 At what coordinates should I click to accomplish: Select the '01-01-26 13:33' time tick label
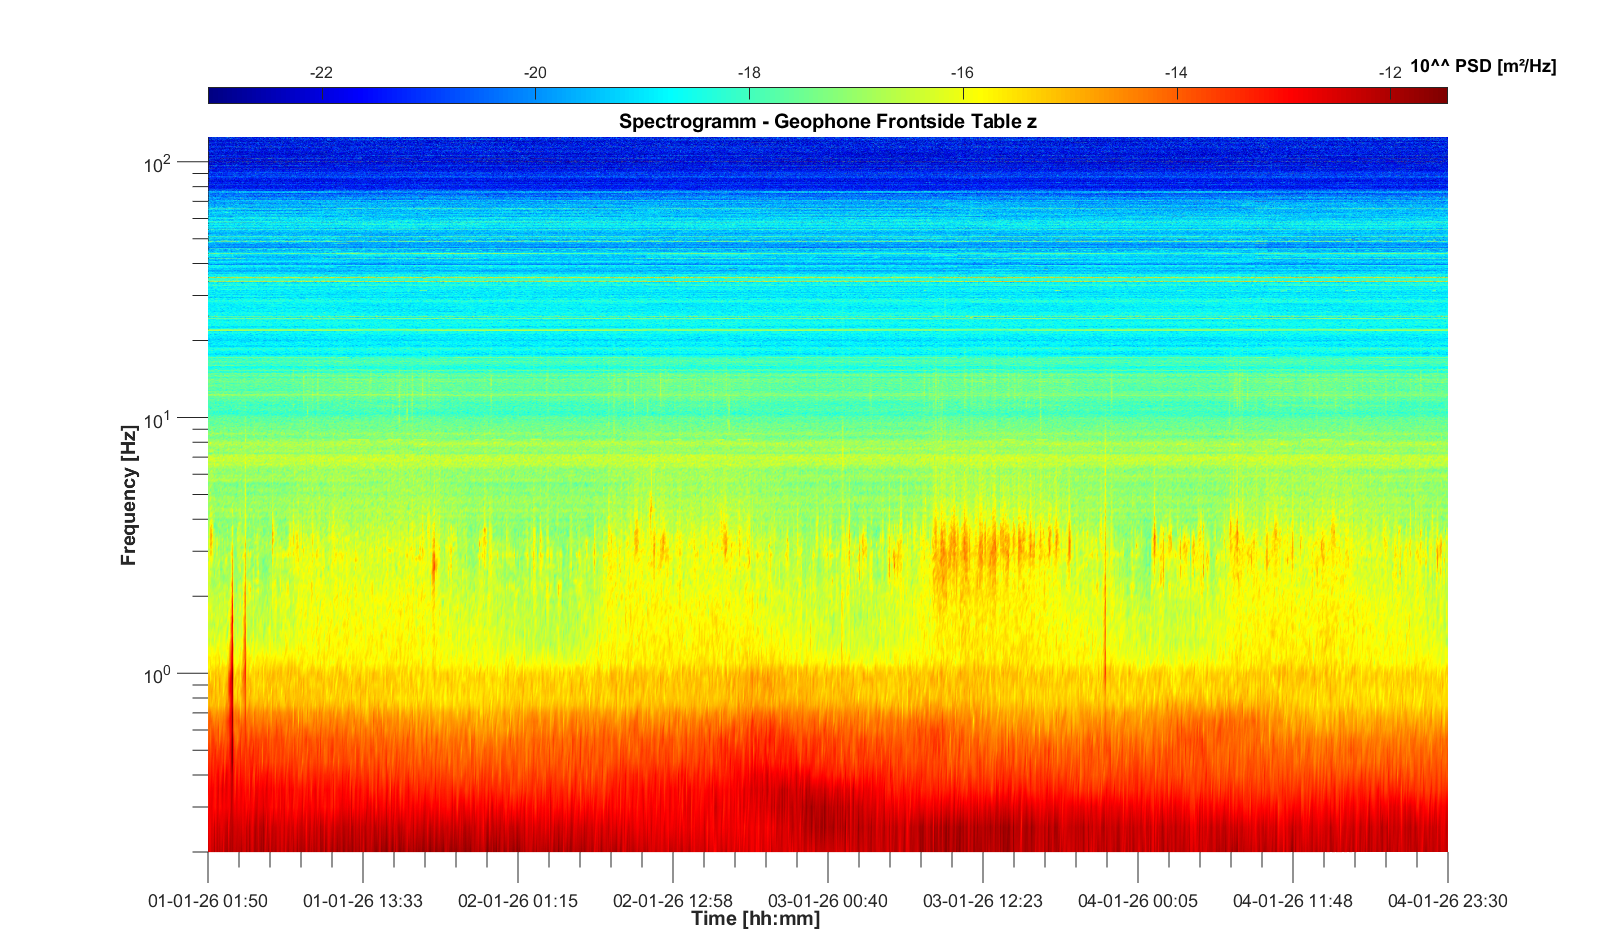pyautogui.click(x=363, y=901)
